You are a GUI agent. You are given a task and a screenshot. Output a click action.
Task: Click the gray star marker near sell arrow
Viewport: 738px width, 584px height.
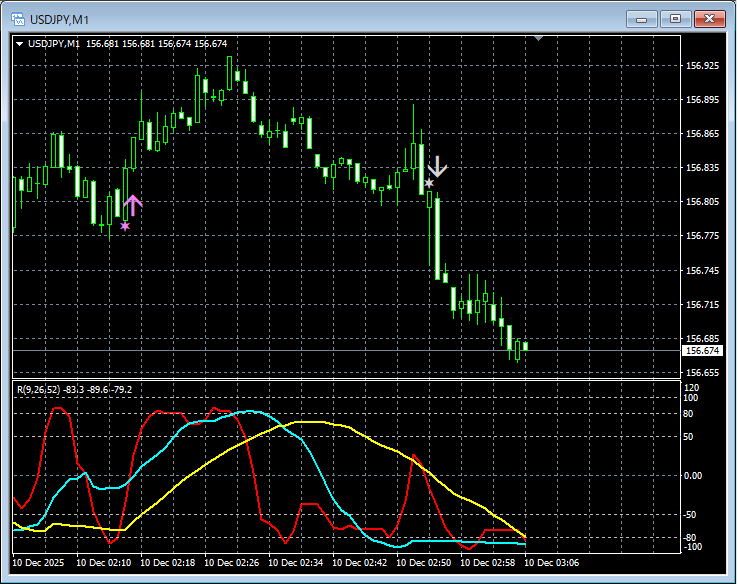tap(429, 184)
